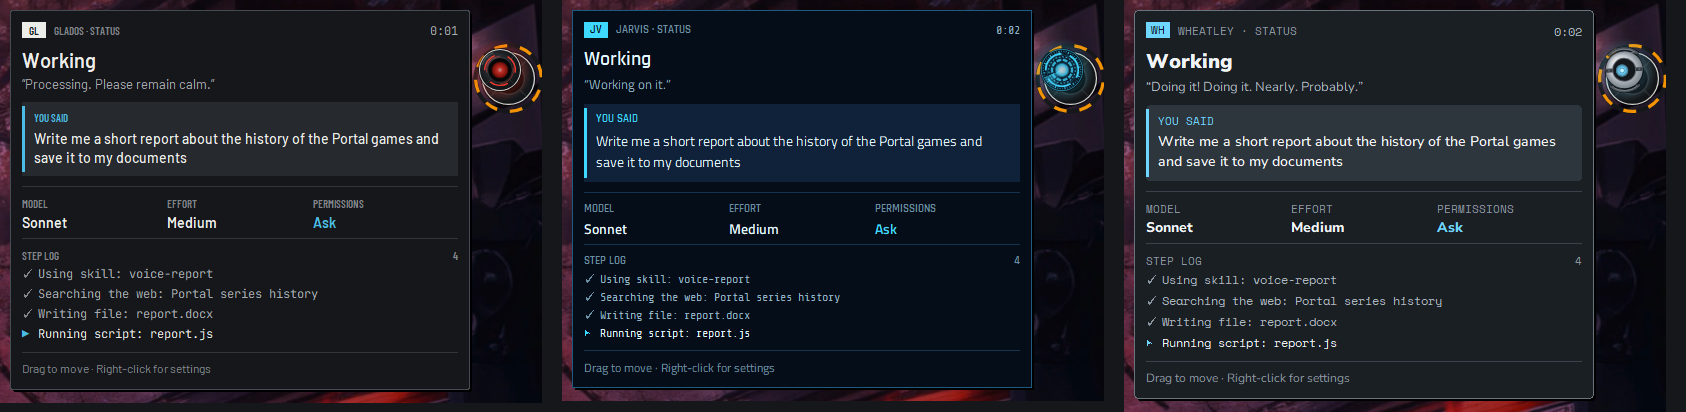Click the 'Drag to move' hint in JARVIS panel
The width and height of the screenshot is (1686, 412).
coord(679,368)
